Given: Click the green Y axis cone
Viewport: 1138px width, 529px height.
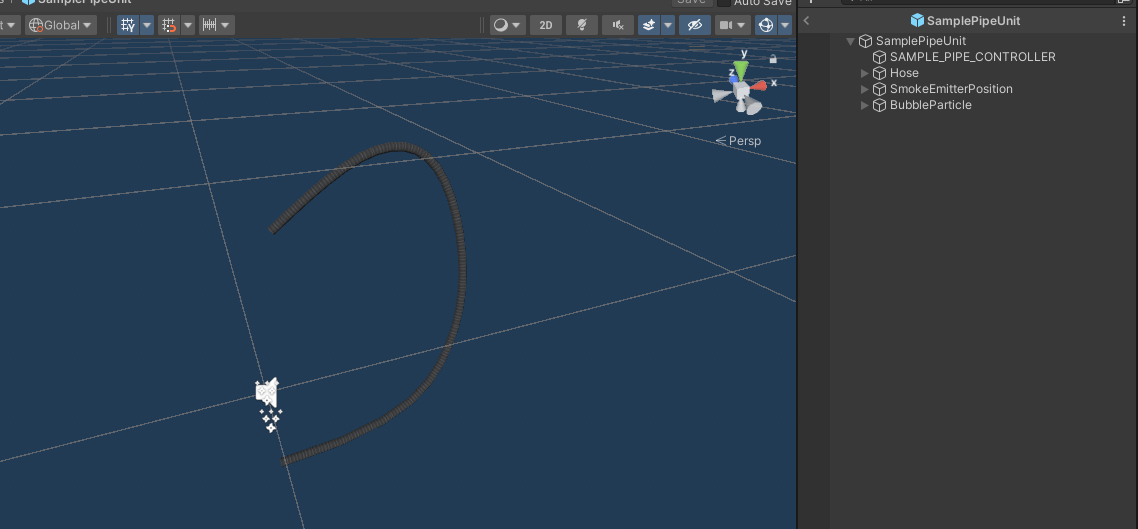Looking at the screenshot, I should point(741,70).
